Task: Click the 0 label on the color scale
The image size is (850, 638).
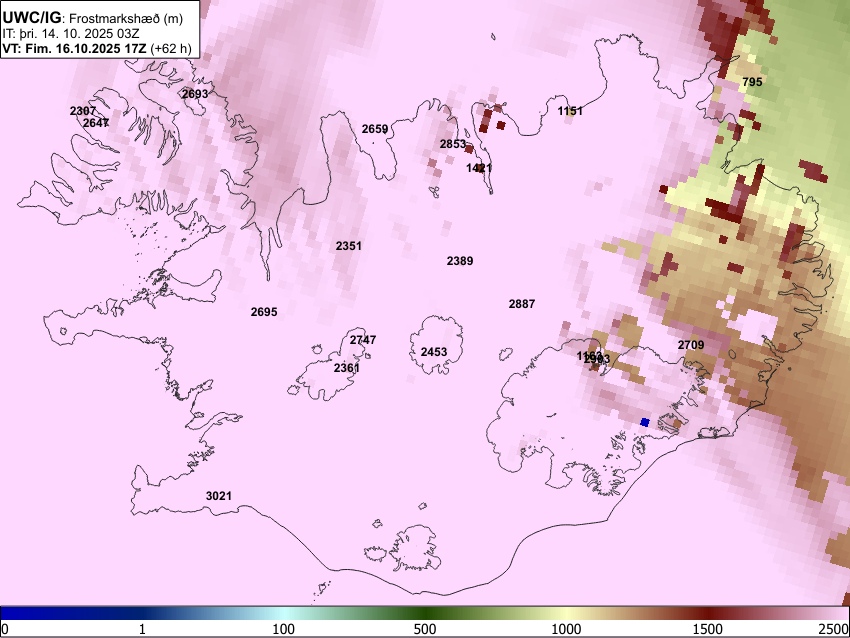Action: 5,629
